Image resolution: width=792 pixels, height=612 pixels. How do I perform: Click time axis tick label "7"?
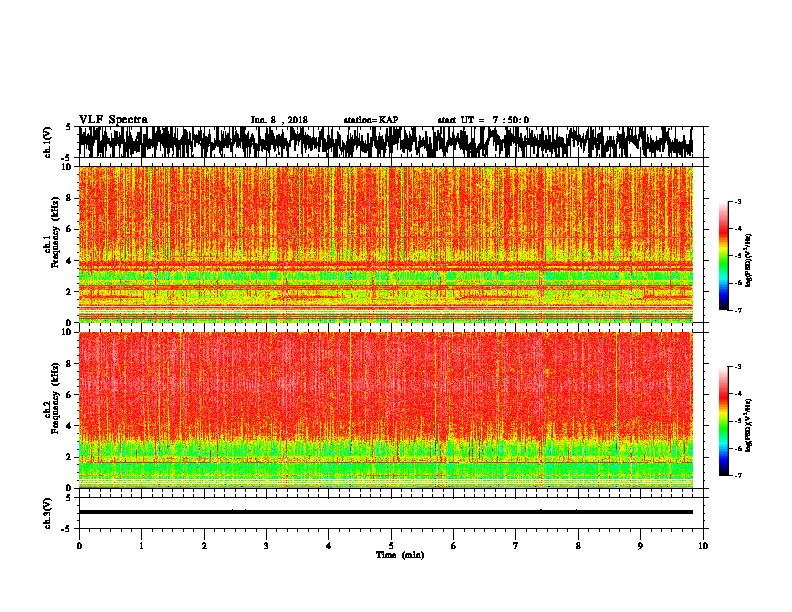click(516, 546)
